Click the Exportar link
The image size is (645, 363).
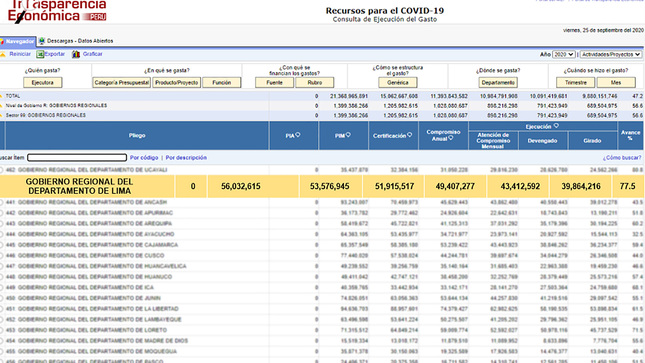coord(55,54)
